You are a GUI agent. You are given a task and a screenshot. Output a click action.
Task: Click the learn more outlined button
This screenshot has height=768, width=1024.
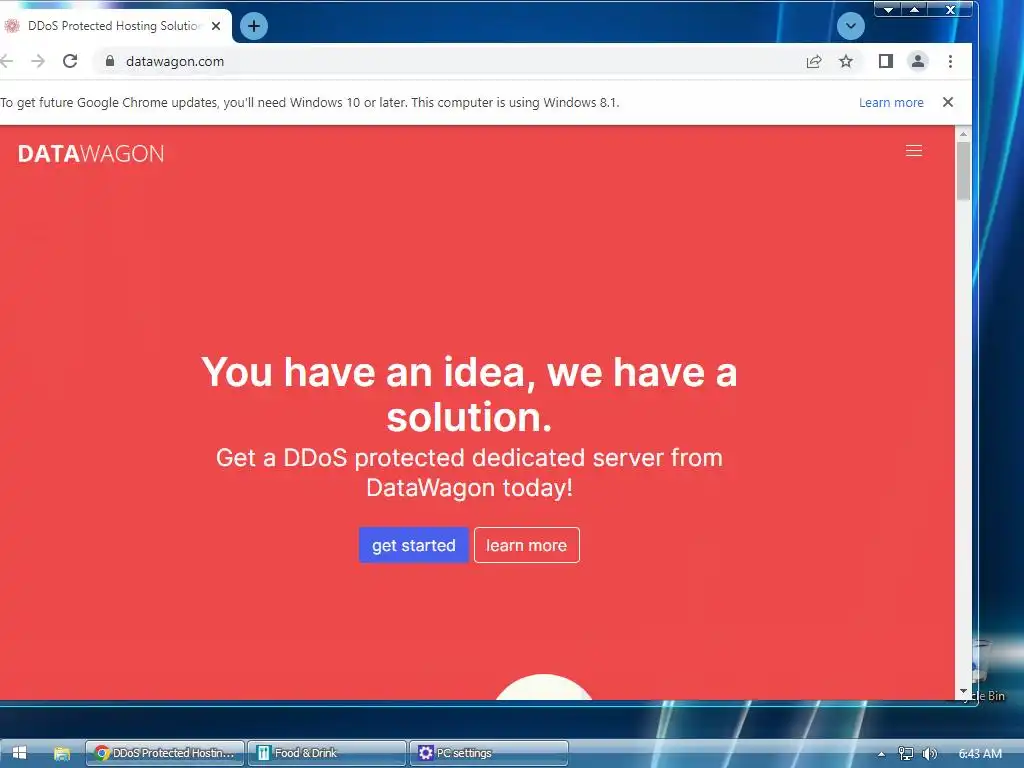[526, 545]
